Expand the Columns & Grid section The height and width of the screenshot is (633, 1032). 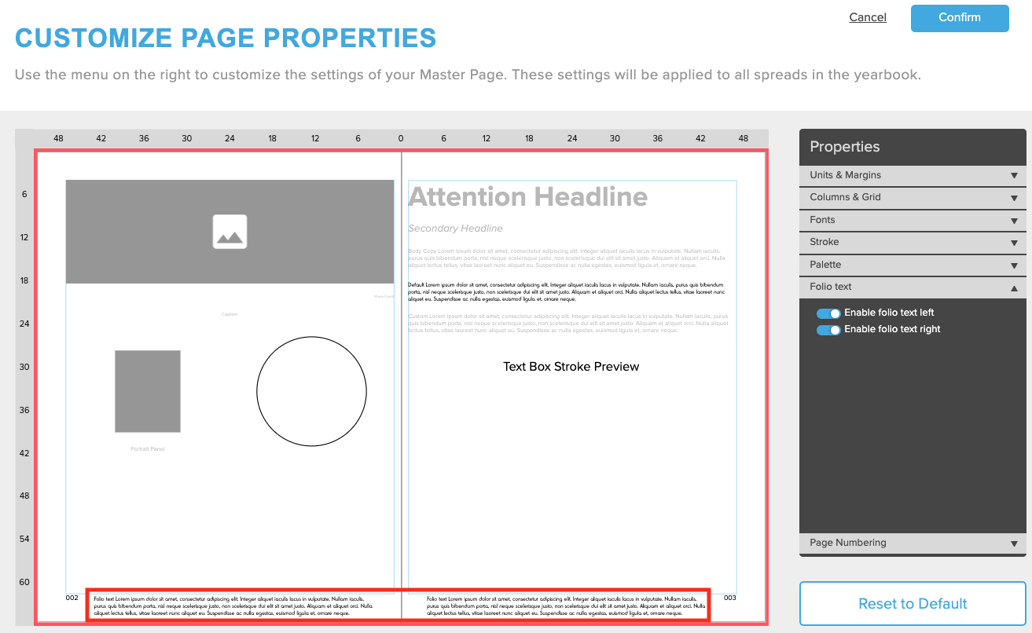pos(910,198)
